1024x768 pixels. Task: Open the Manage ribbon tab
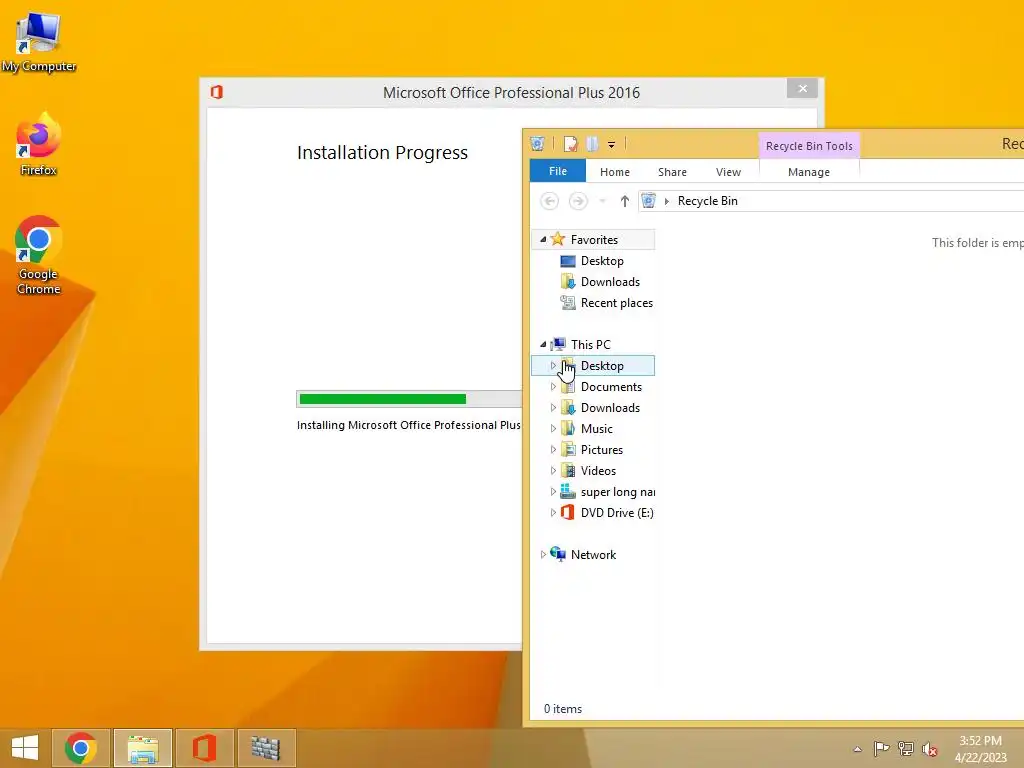coord(808,172)
